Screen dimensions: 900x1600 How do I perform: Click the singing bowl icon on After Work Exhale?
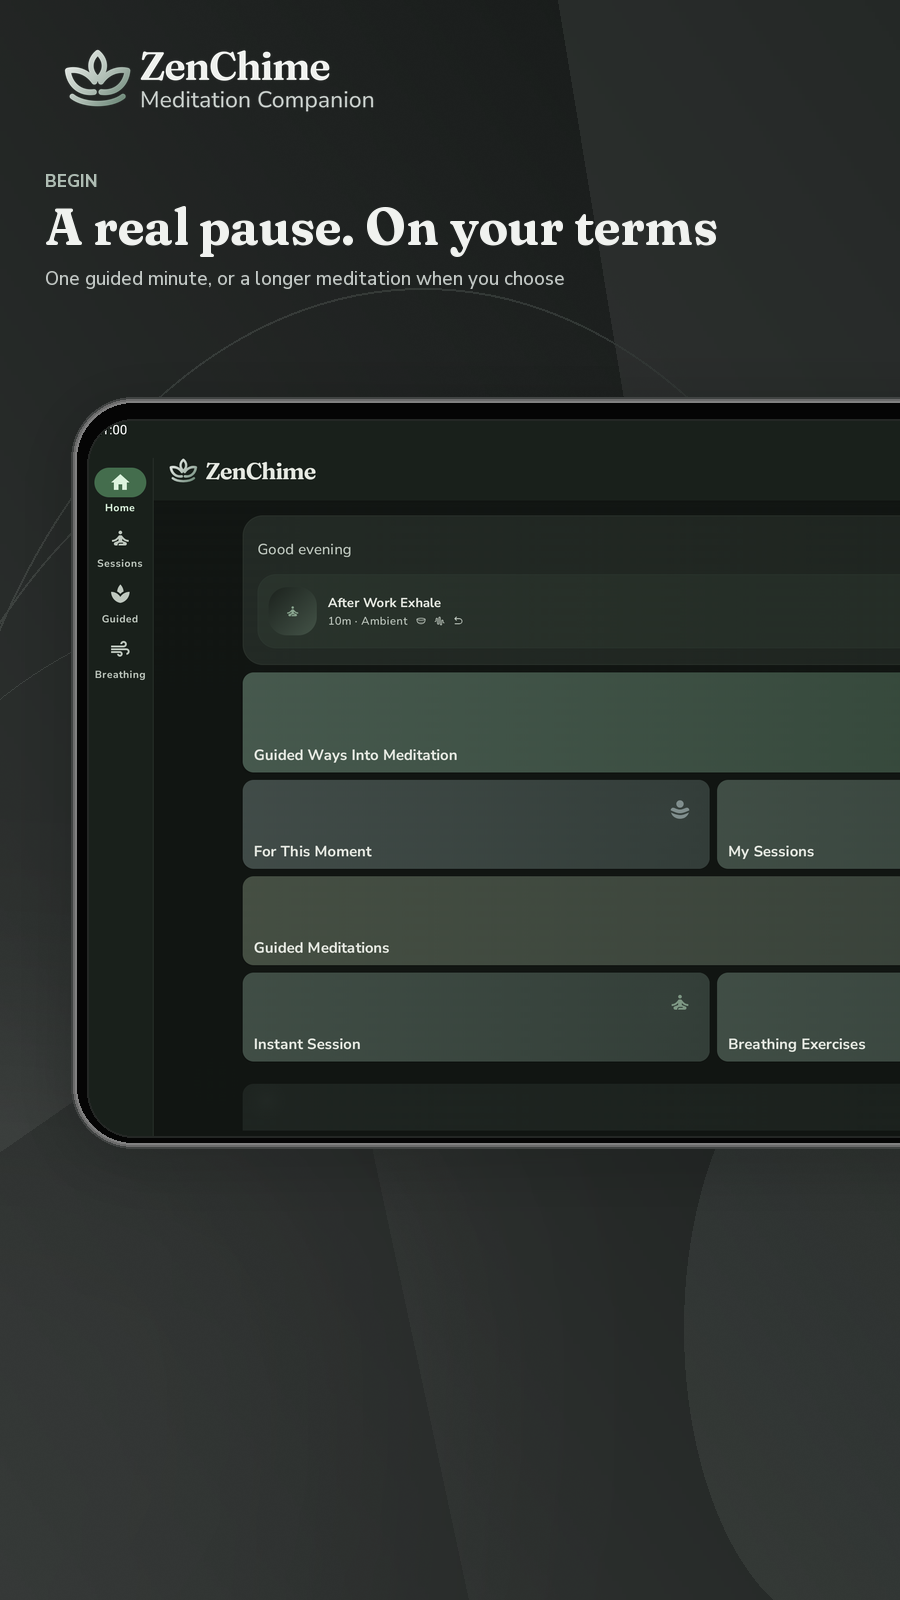(421, 621)
